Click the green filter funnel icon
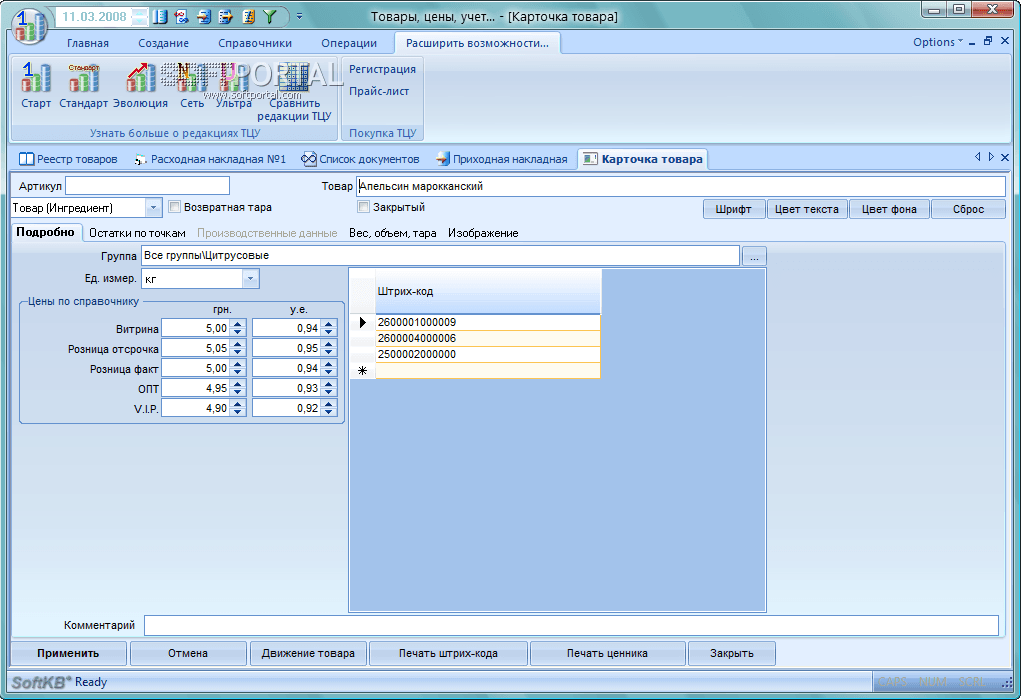This screenshot has width=1021, height=700. [x=269, y=17]
